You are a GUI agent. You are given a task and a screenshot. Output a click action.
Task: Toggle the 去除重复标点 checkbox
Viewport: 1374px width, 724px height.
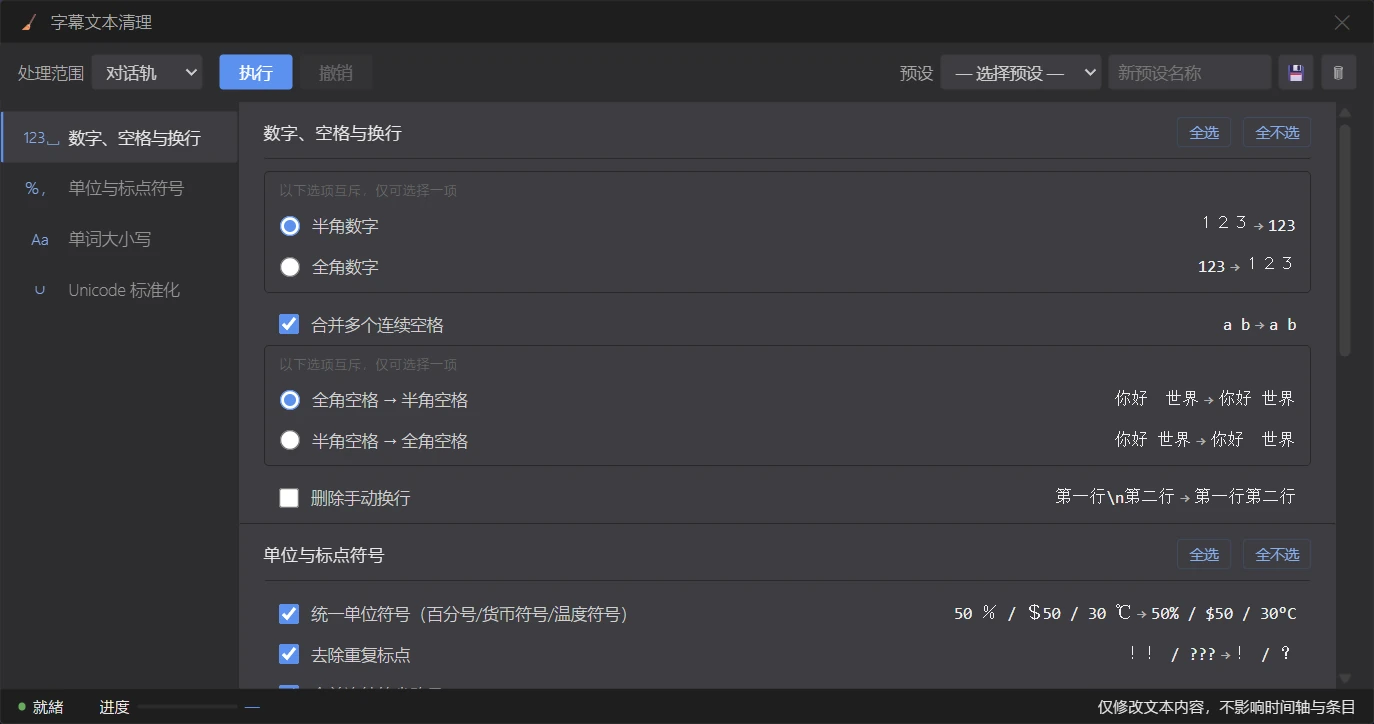pos(289,654)
